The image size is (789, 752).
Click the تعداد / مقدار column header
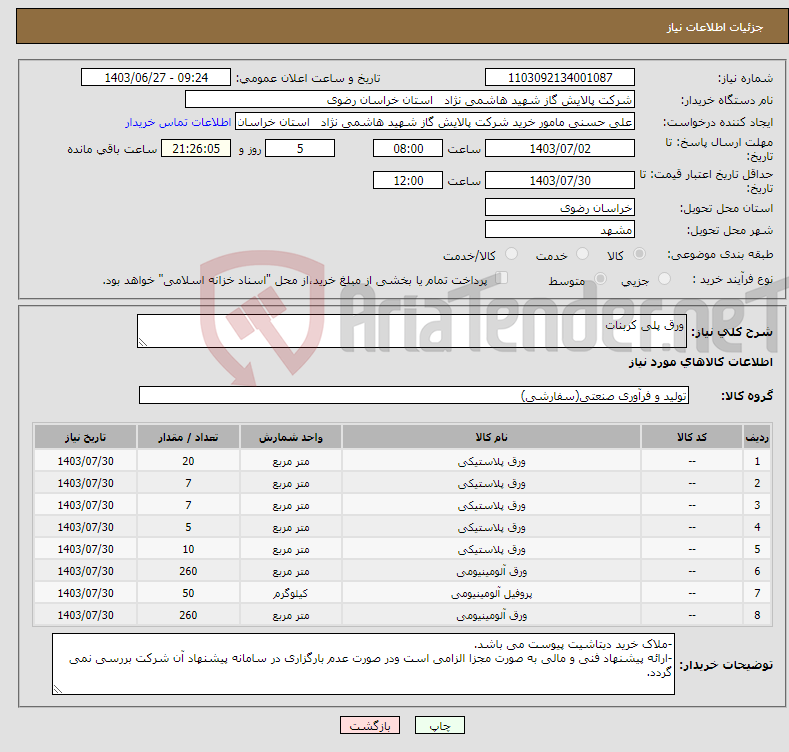[x=188, y=437]
